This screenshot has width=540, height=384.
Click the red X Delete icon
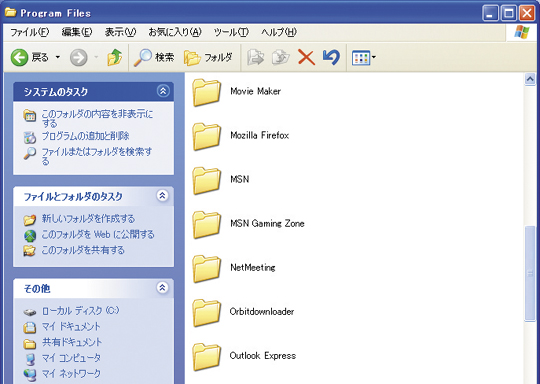tap(307, 57)
